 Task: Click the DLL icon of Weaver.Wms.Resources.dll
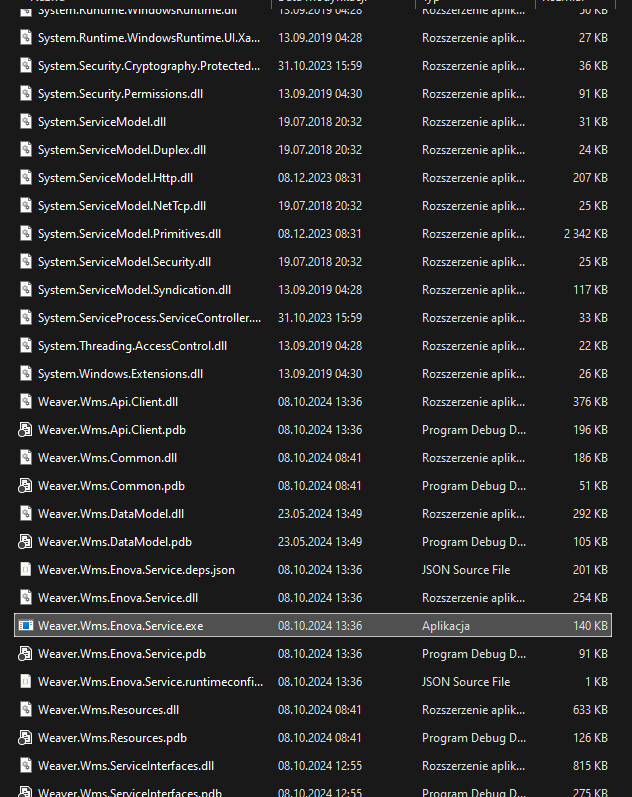[25, 710]
